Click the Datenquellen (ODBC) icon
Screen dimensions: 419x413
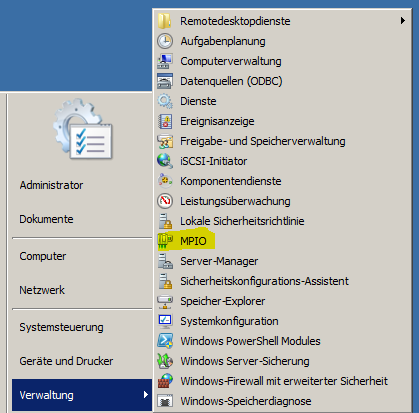tap(165, 81)
